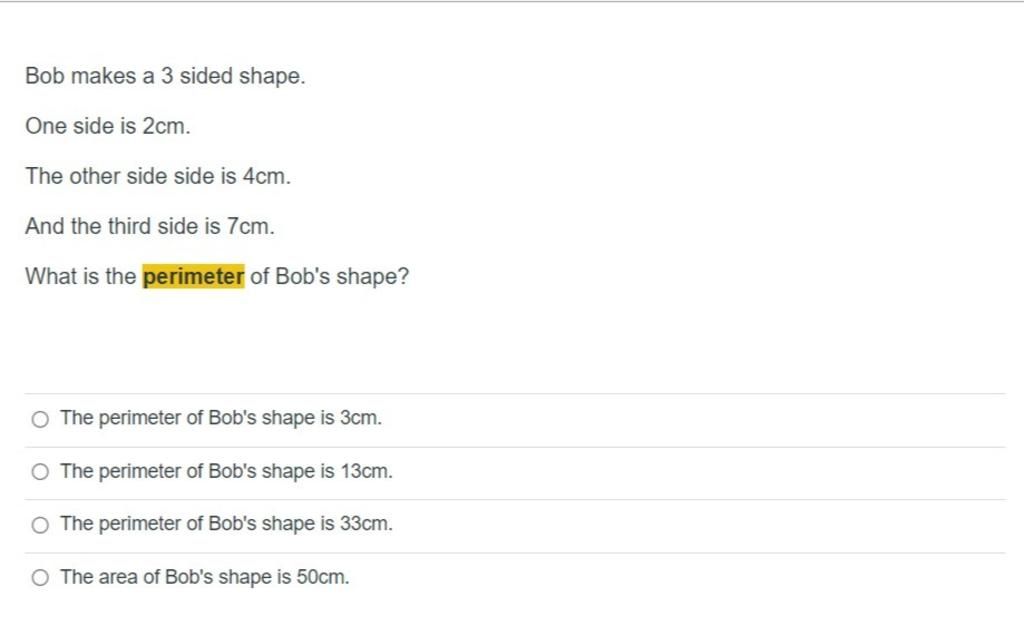Click answer text 'The perimeter of Bob's shape is 3cm.'
This screenshot has width=1024, height=626.
(x=221, y=418)
